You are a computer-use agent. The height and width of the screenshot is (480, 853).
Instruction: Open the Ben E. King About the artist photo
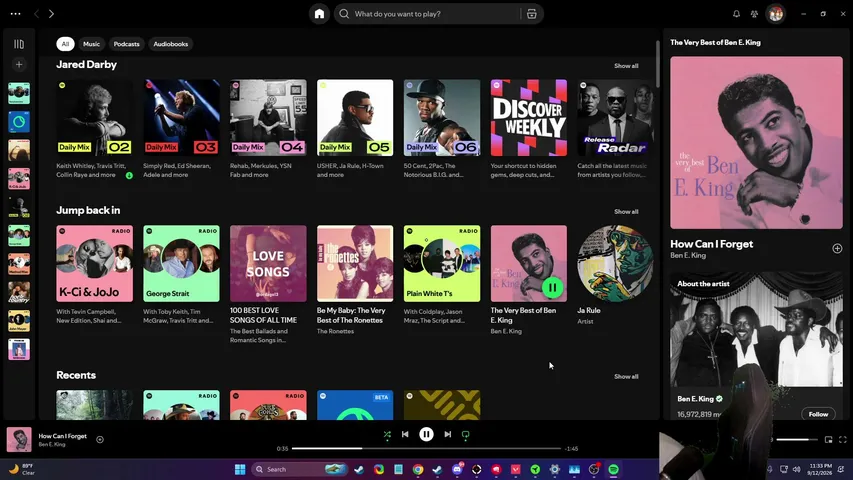pyautogui.click(x=757, y=329)
